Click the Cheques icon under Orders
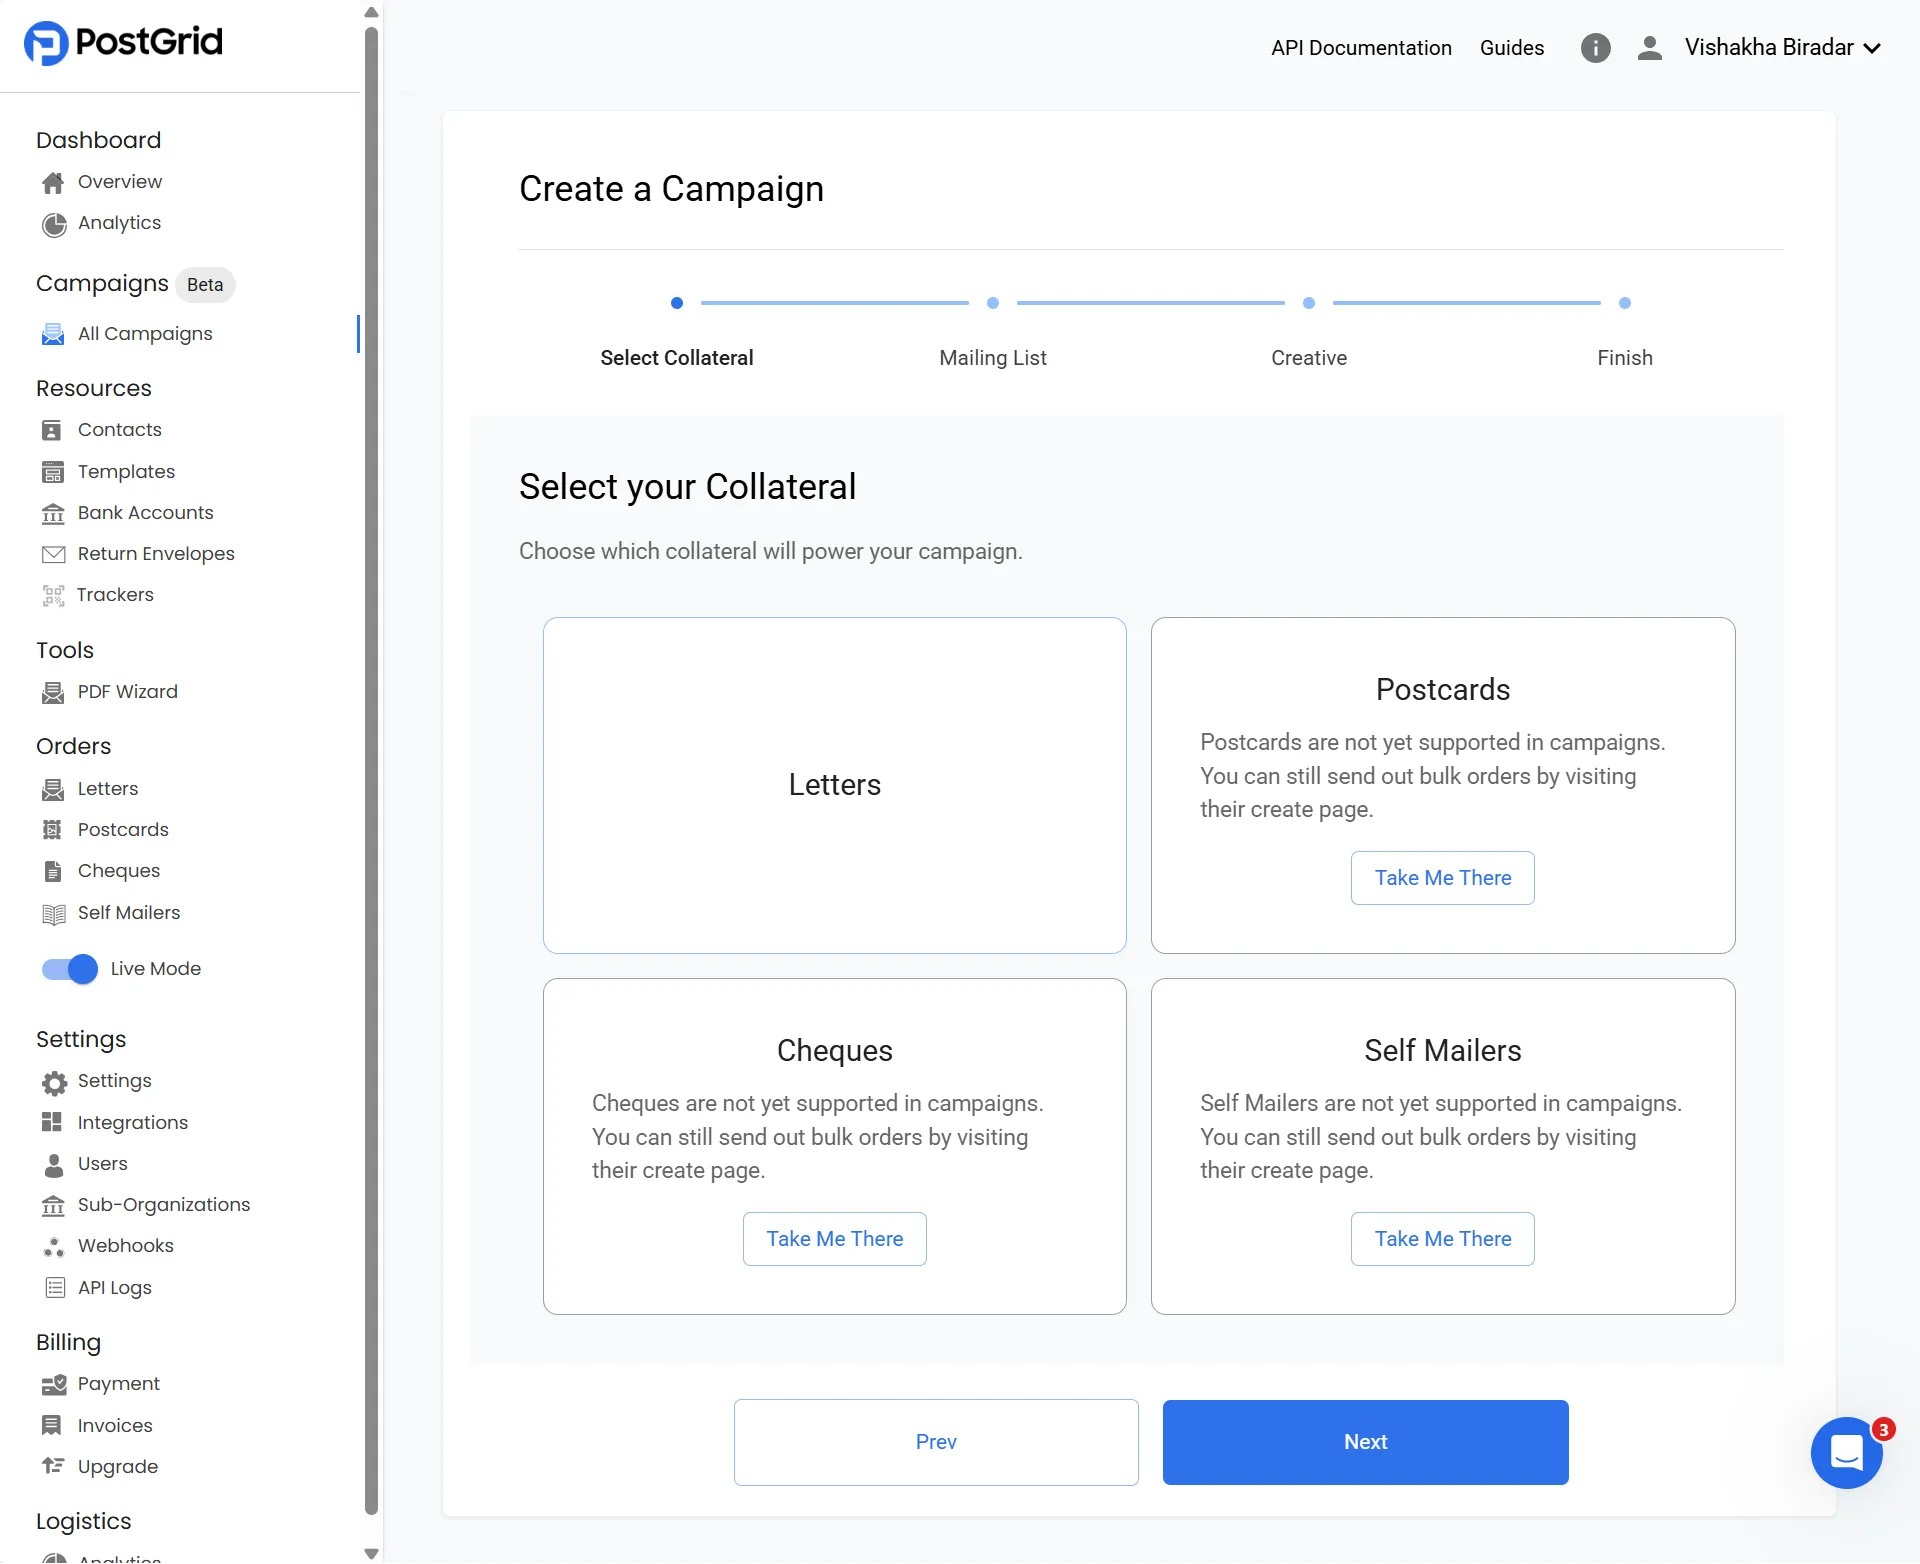This screenshot has height=1564, width=1920. tap(53, 870)
